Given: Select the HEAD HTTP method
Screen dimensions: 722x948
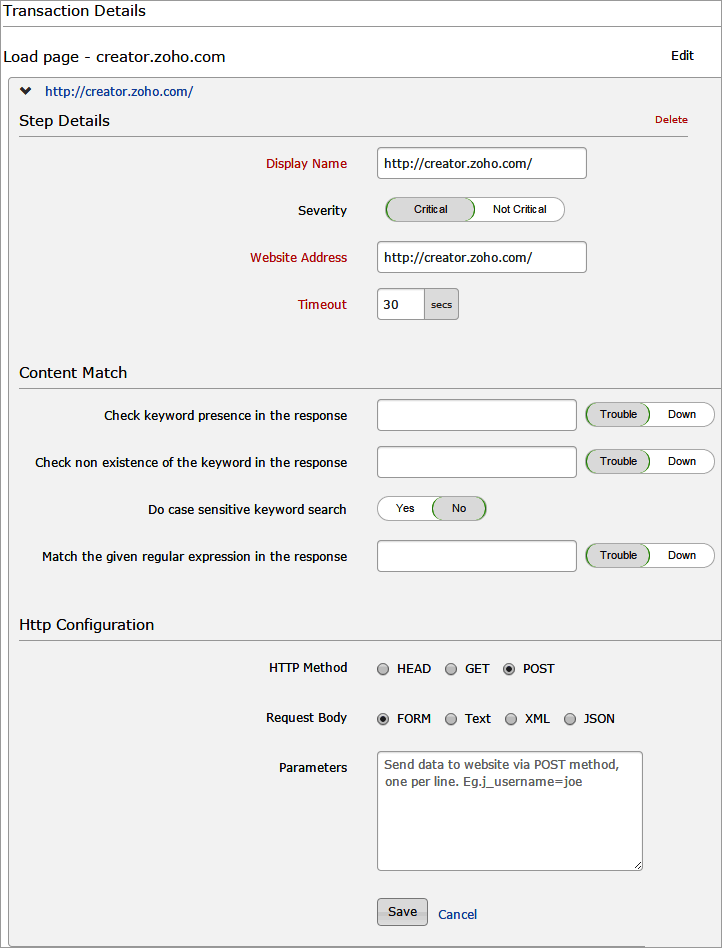Looking at the screenshot, I should pyautogui.click(x=383, y=669).
